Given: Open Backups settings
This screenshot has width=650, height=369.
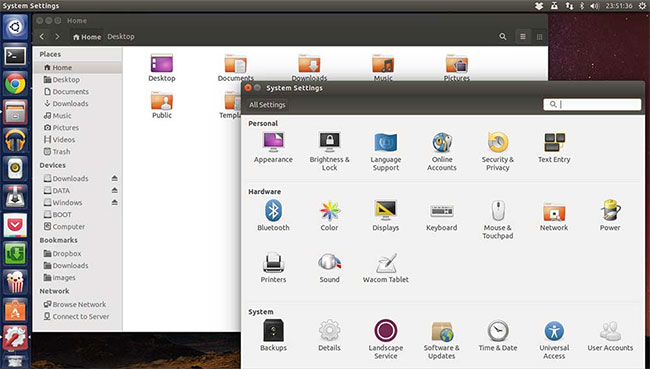Looking at the screenshot, I should pos(273,335).
